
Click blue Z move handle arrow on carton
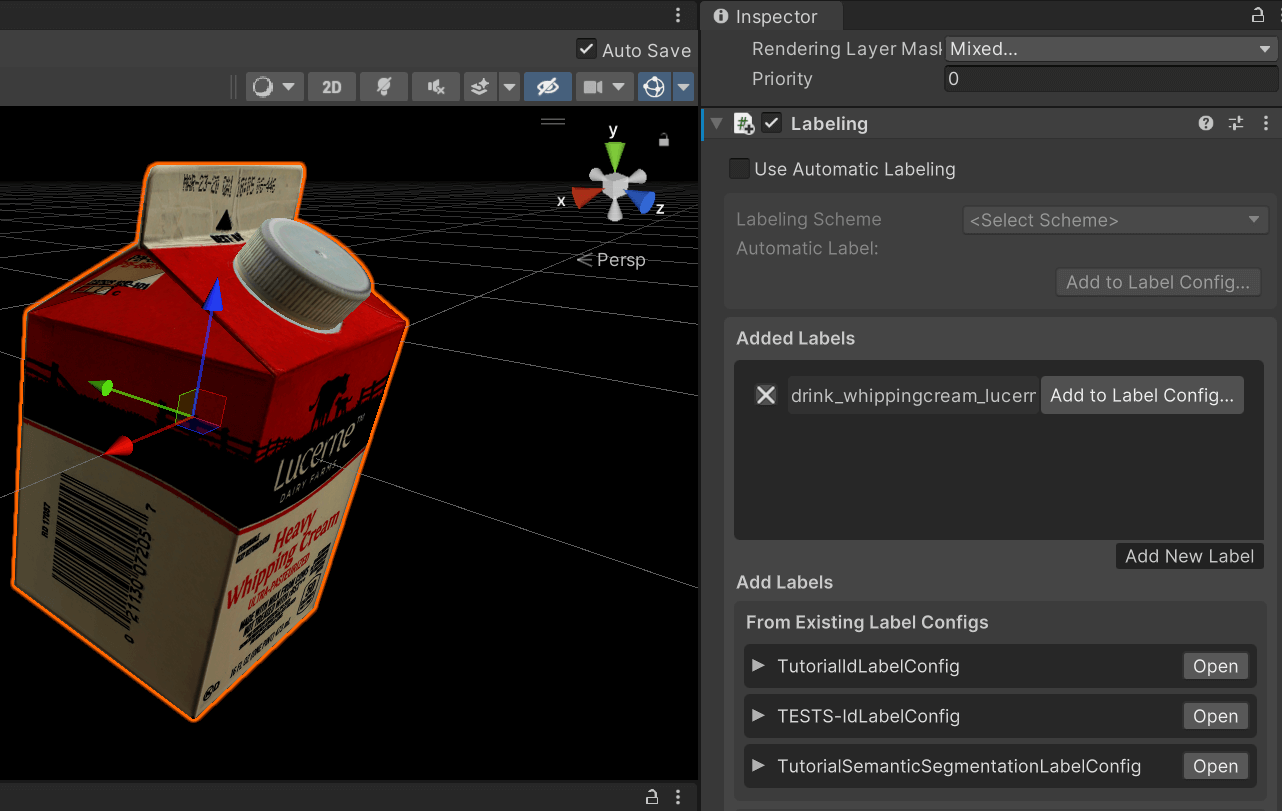pyautogui.click(x=212, y=297)
